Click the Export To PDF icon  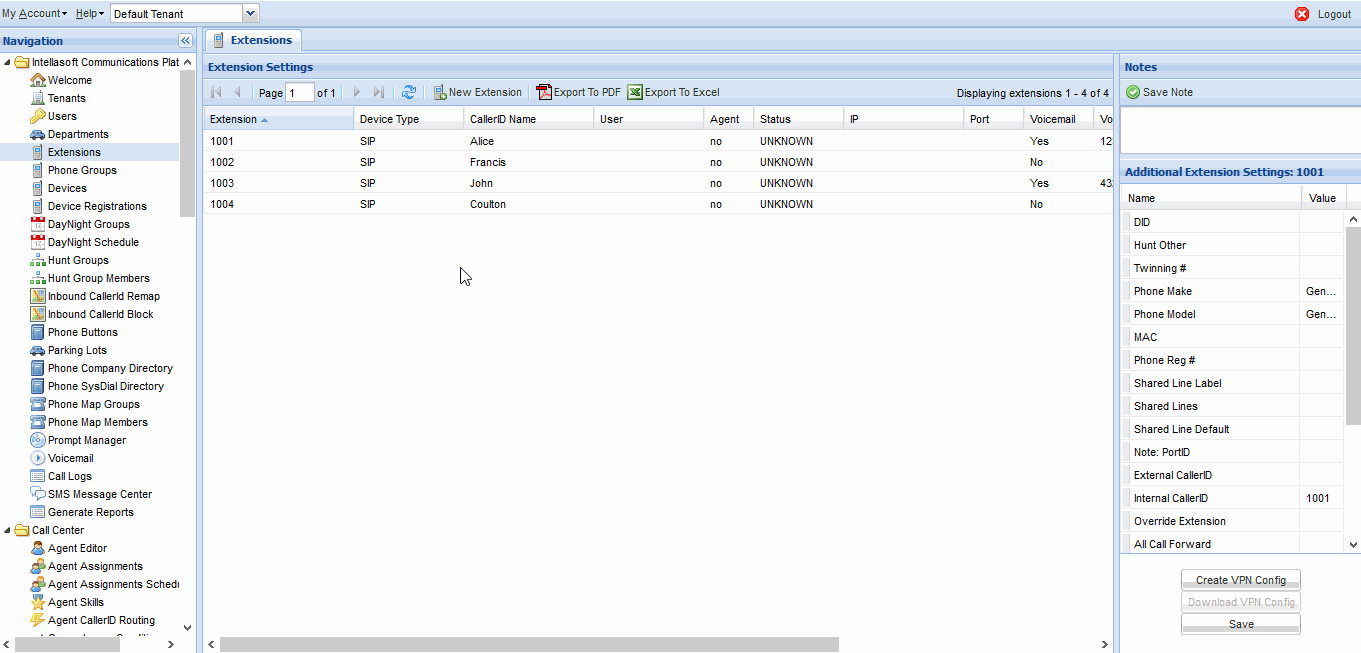544,92
